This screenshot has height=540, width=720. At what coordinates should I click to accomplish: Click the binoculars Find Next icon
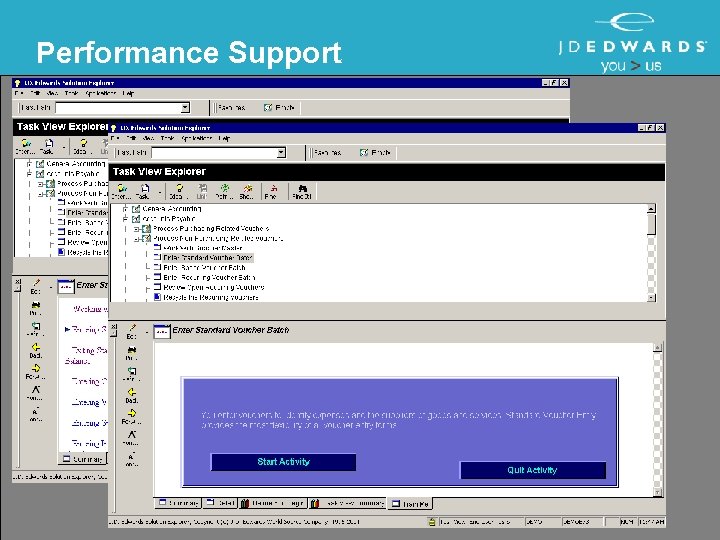pos(302,191)
